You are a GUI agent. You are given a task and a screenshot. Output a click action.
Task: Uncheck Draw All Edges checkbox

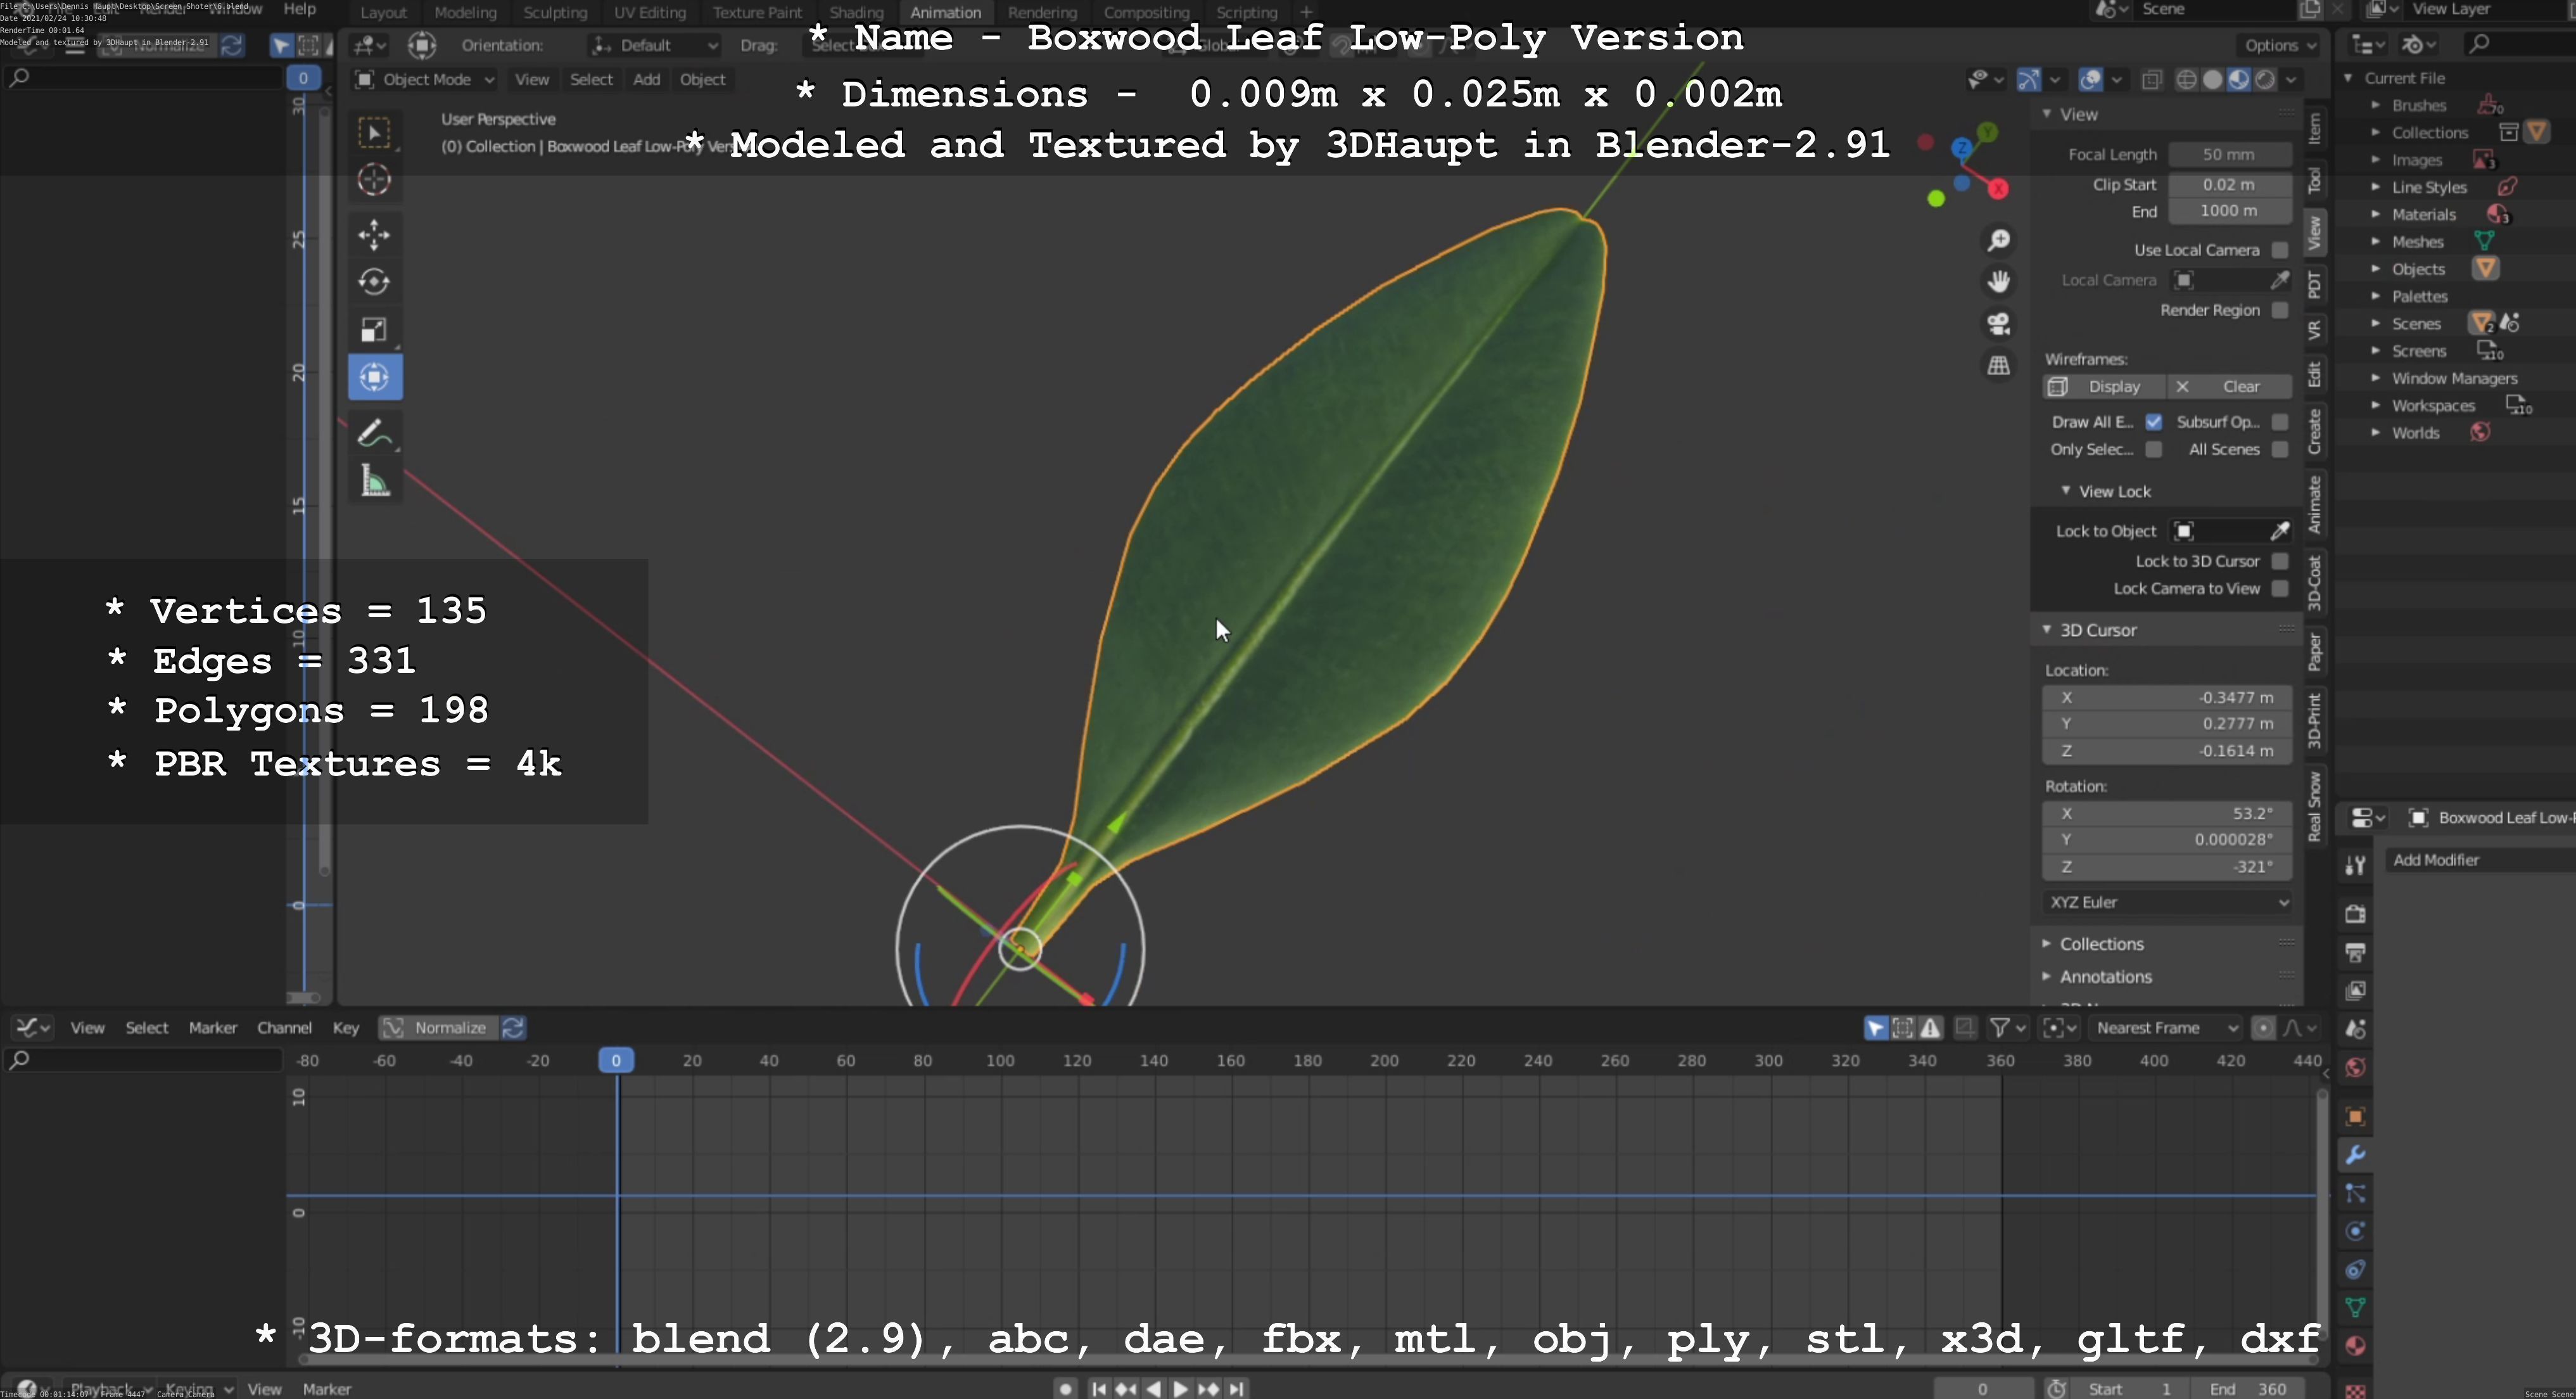click(2154, 422)
